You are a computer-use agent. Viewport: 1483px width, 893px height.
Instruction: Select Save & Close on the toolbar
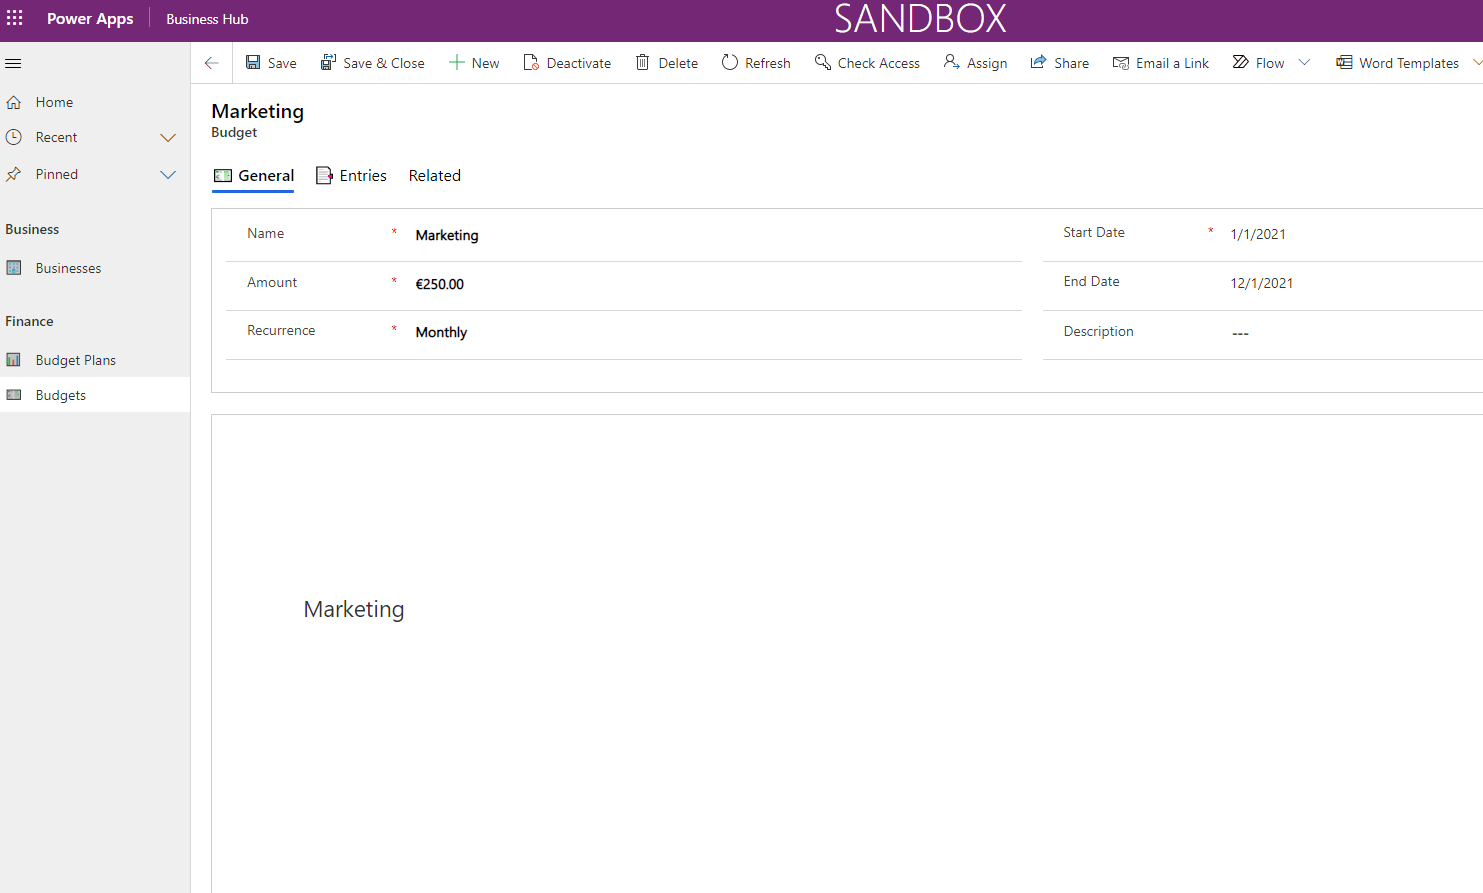click(x=372, y=62)
